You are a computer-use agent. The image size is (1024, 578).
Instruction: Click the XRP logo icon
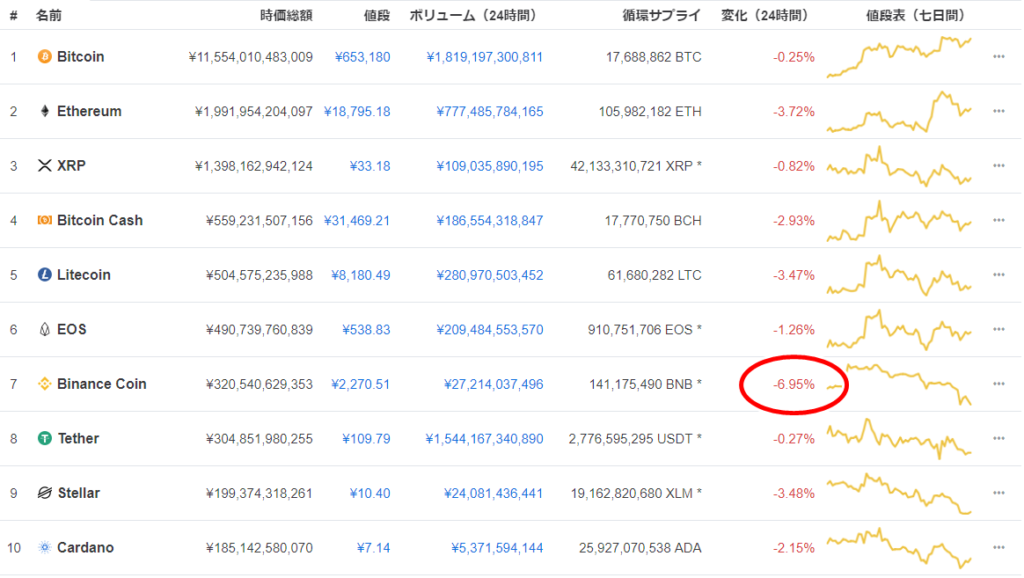(44, 166)
